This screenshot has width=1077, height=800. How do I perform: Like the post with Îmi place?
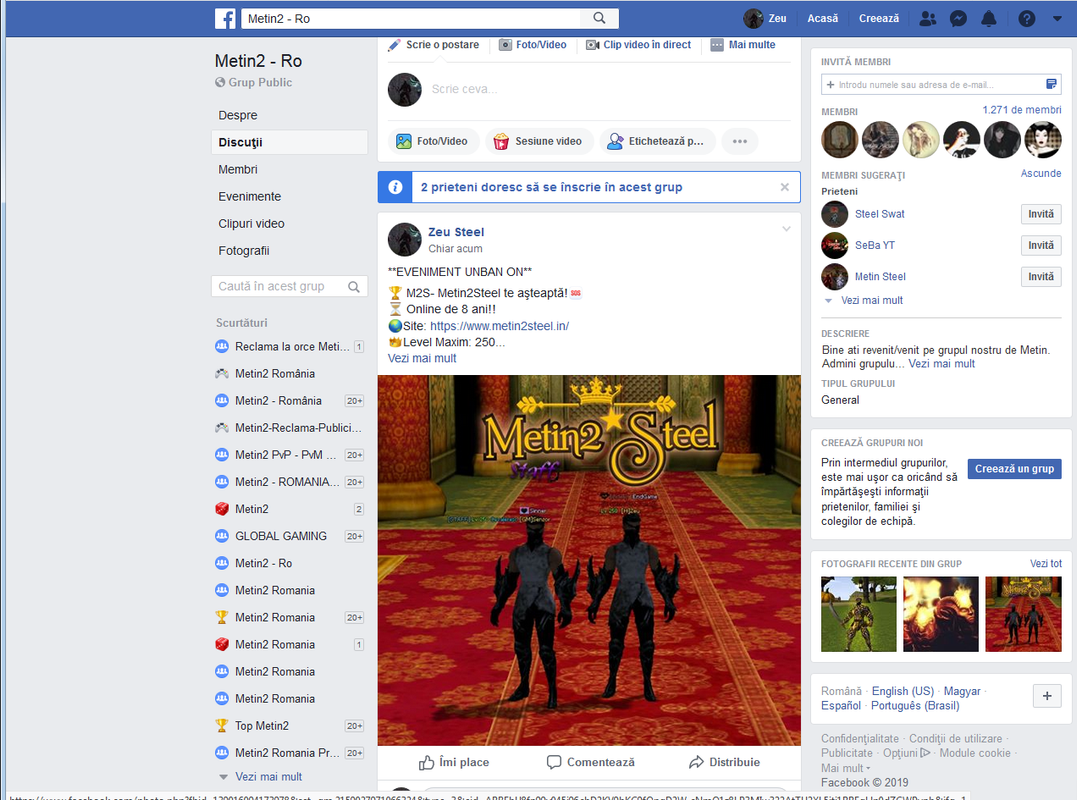pos(454,762)
